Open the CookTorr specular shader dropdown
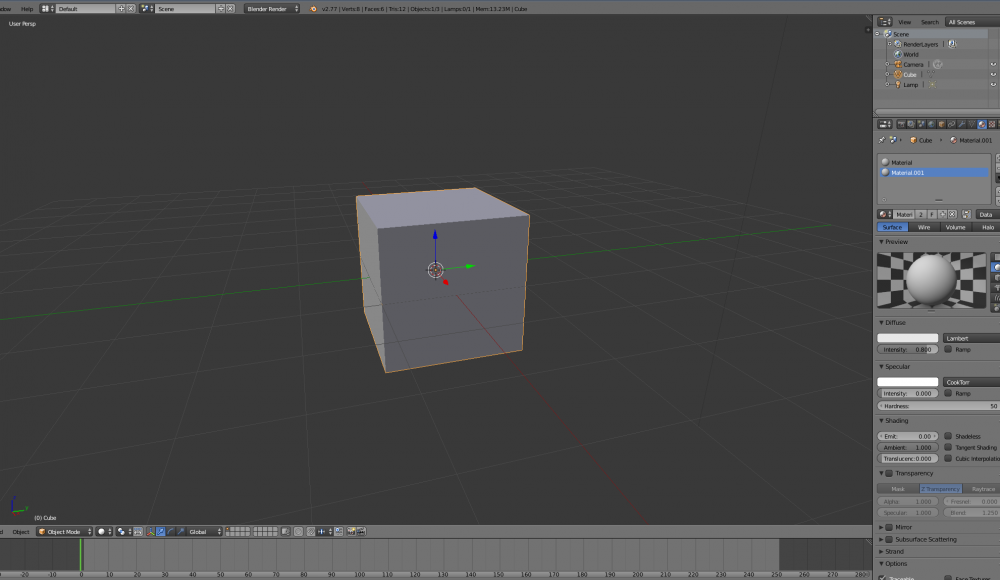Screen dimensions: 1000x580 971,382
